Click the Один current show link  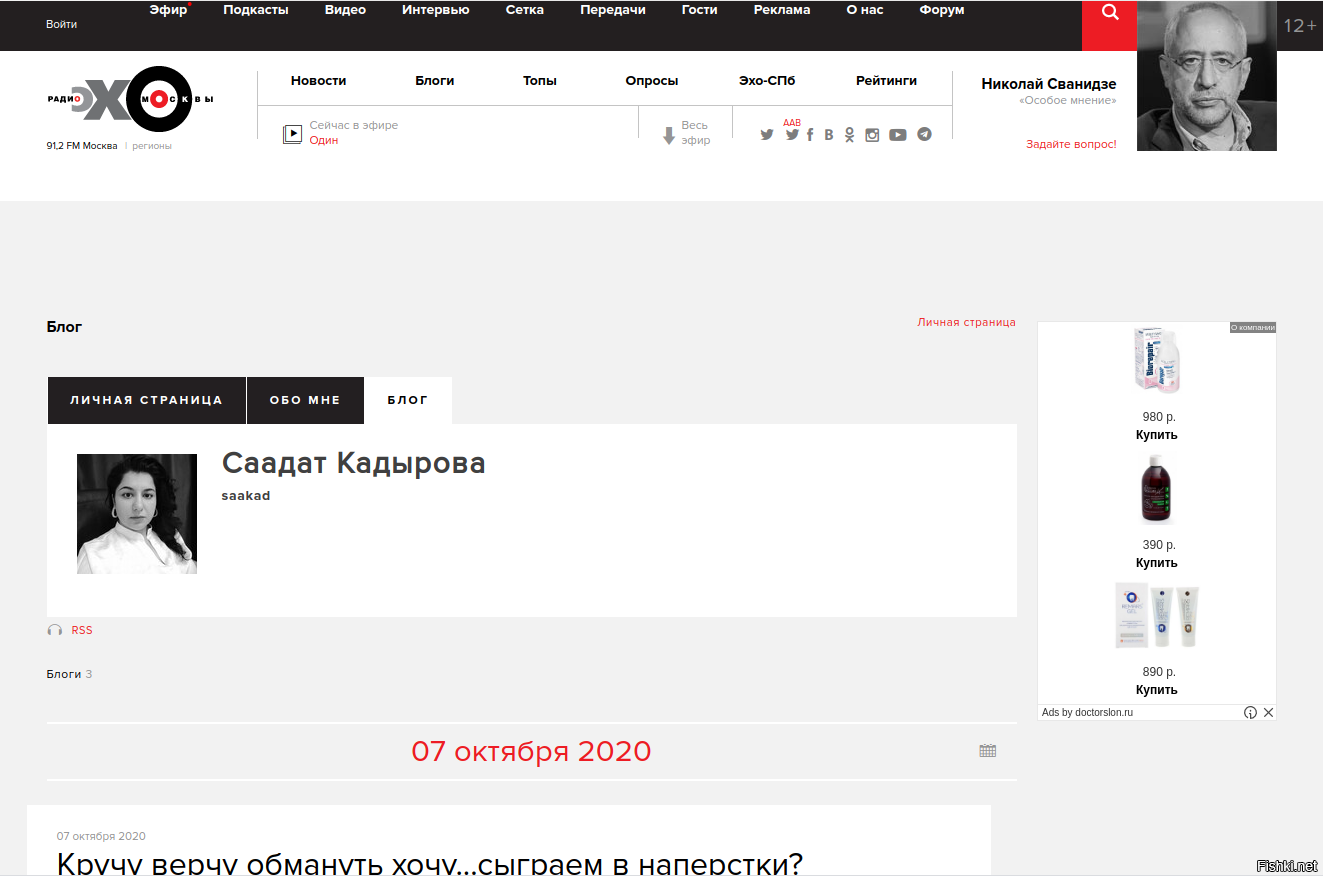coord(324,140)
